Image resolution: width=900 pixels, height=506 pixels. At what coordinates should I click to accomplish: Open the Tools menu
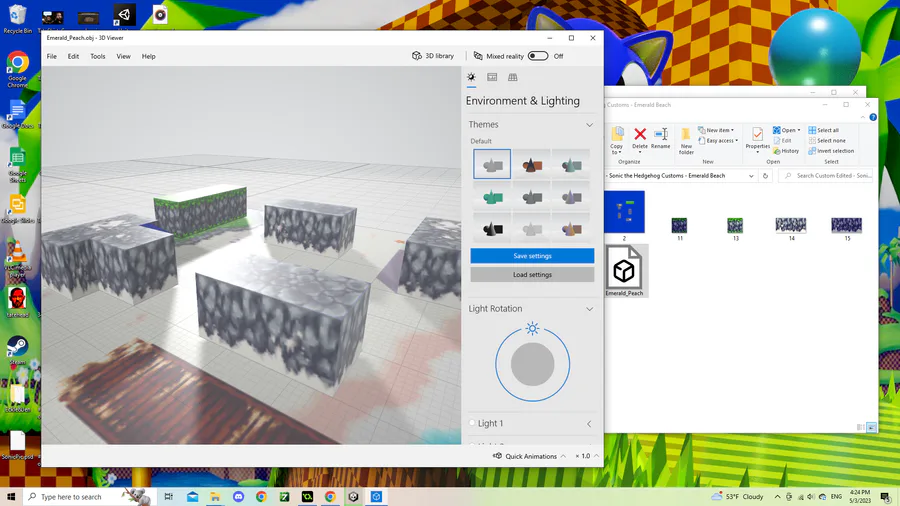[98, 56]
